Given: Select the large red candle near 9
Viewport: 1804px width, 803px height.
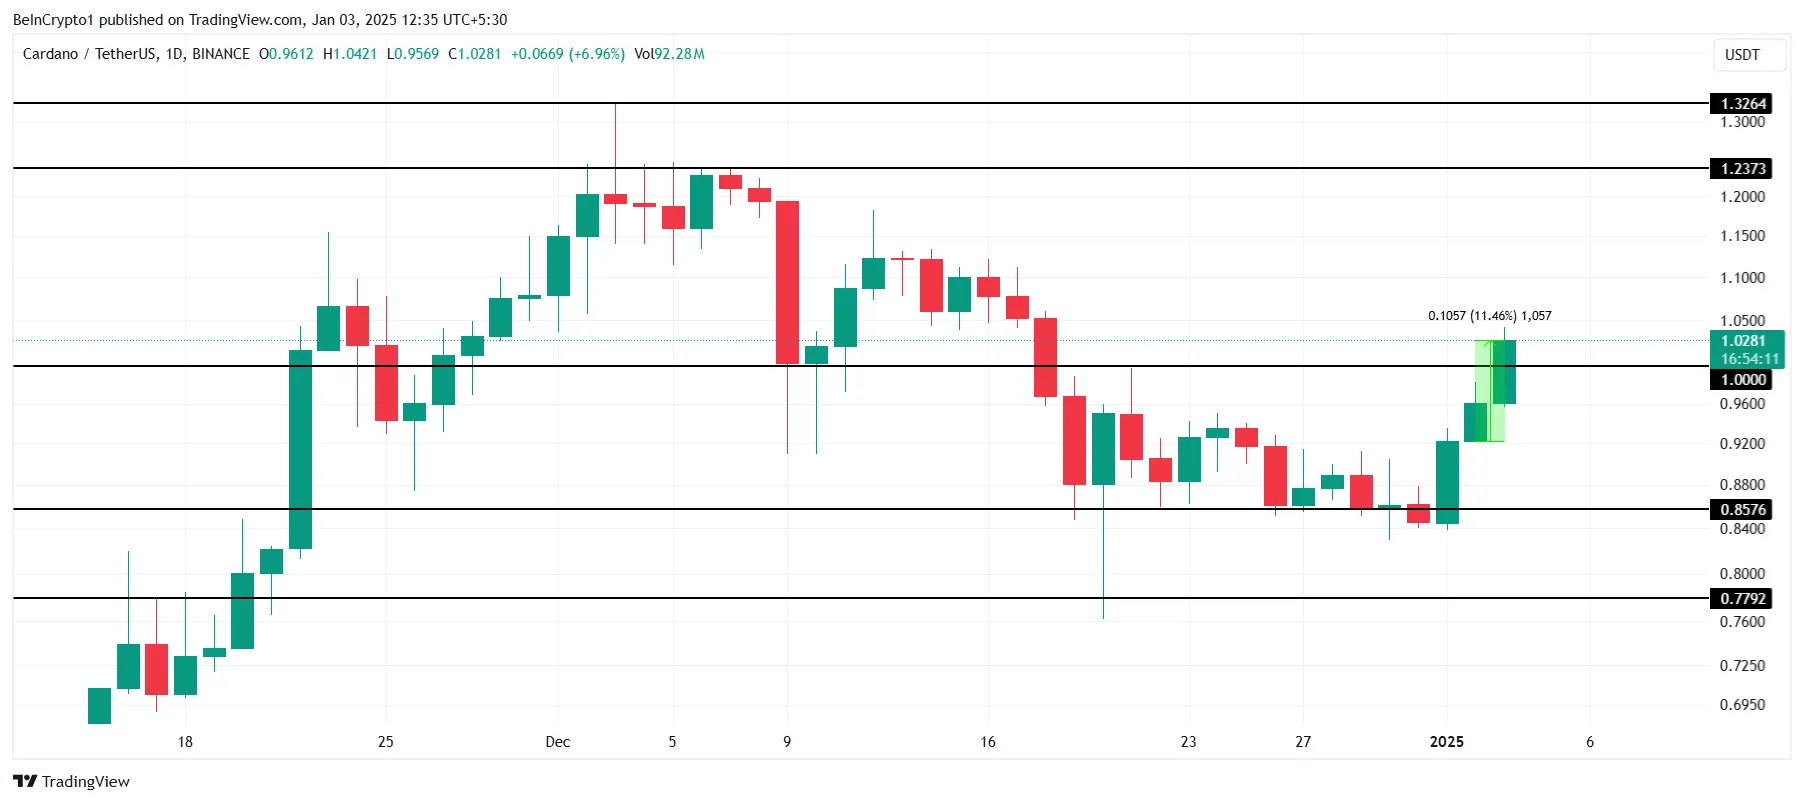Looking at the screenshot, I should coord(787,282).
